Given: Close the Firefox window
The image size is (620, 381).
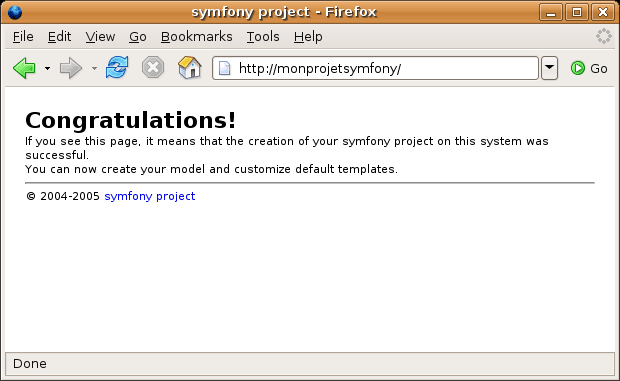Looking at the screenshot, I should tap(603, 12).
